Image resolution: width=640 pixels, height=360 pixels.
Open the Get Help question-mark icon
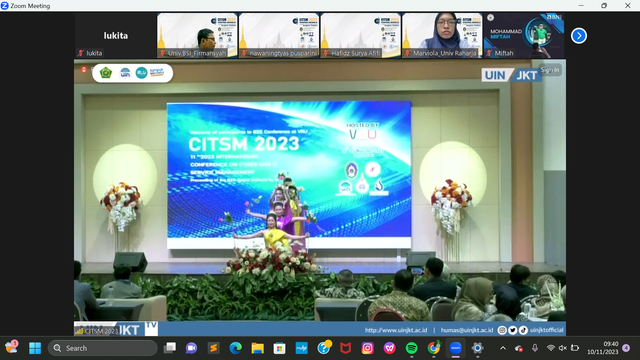click(324, 348)
